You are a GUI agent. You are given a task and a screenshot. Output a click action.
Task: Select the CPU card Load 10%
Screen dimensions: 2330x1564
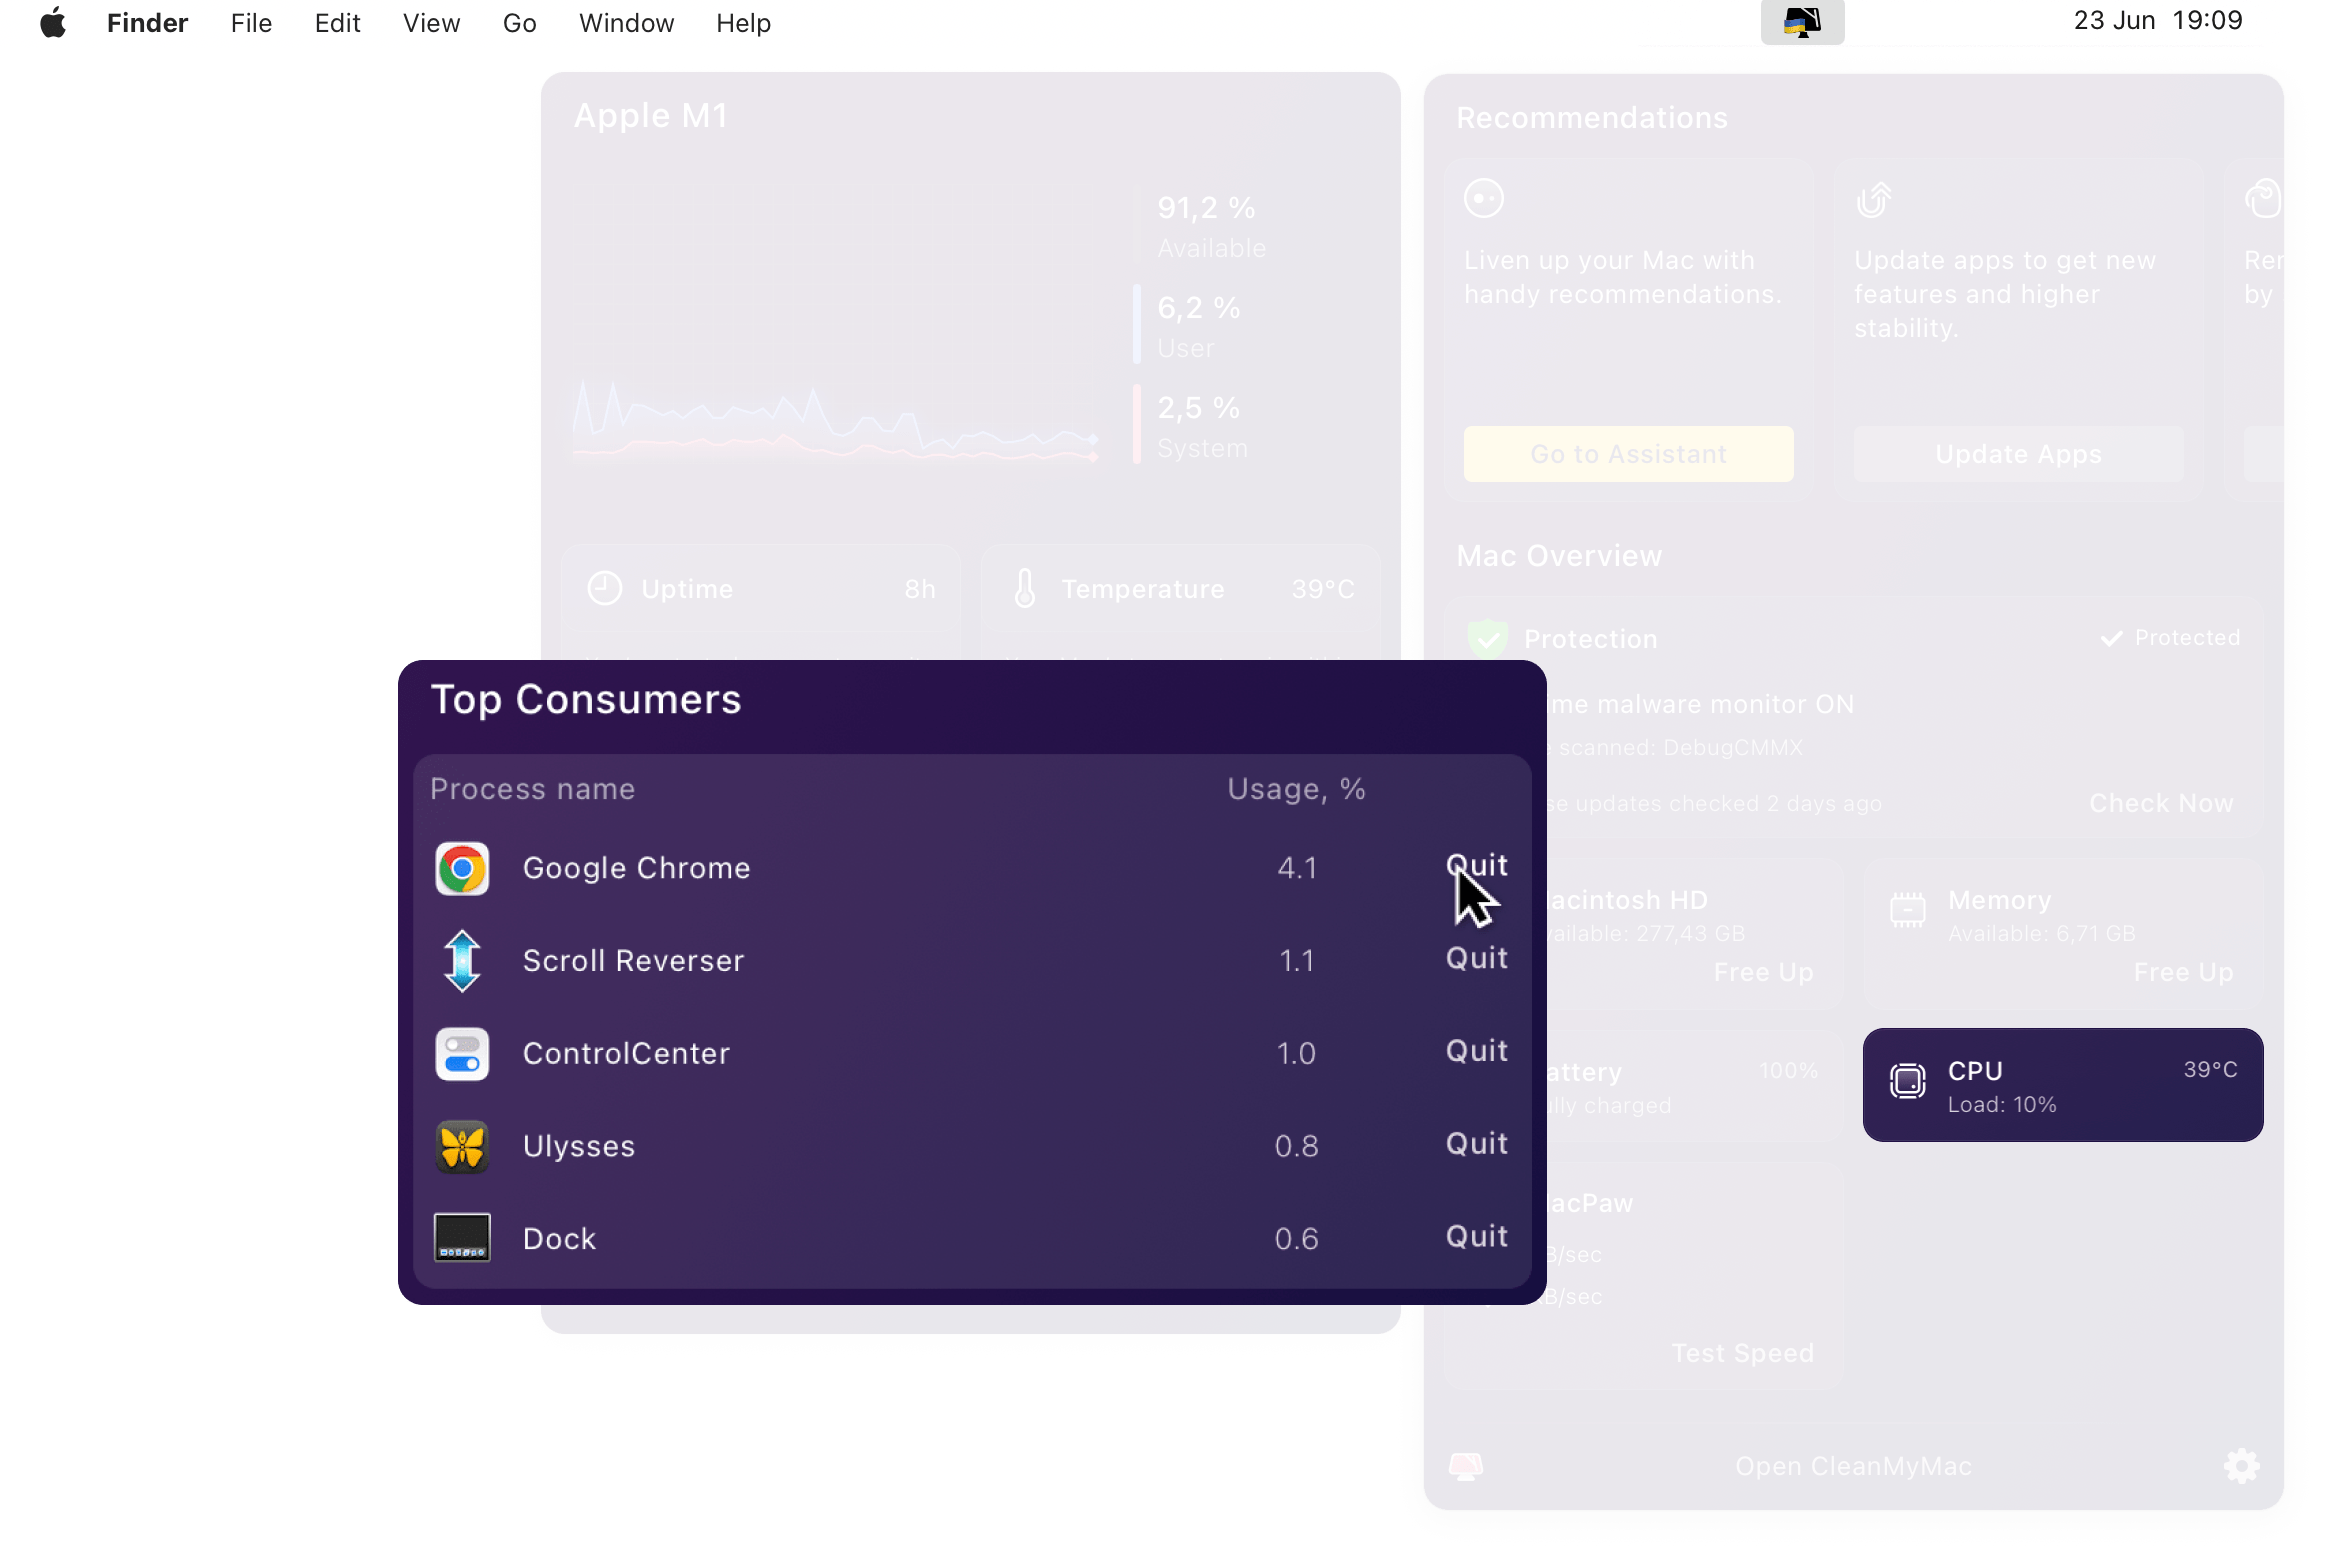(x=2063, y=1085)
